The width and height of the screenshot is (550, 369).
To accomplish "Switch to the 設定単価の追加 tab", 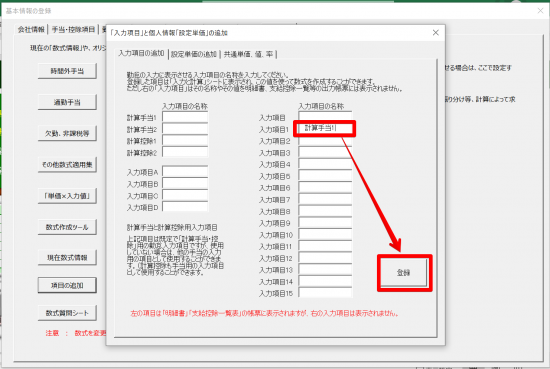I will (x=194, y=54).
